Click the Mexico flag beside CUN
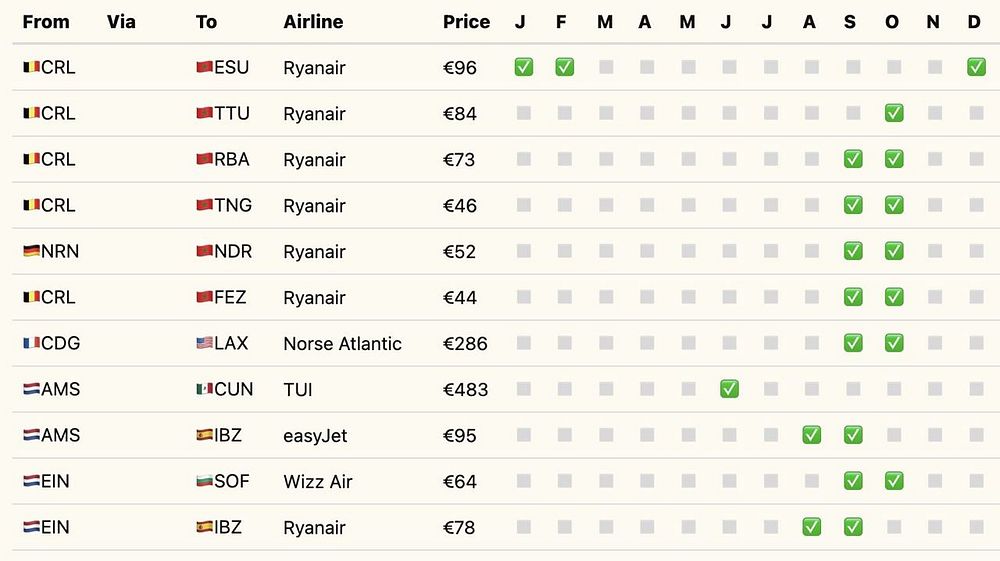The height and width of the screenshot is (561, 1000). click(204, 390)
